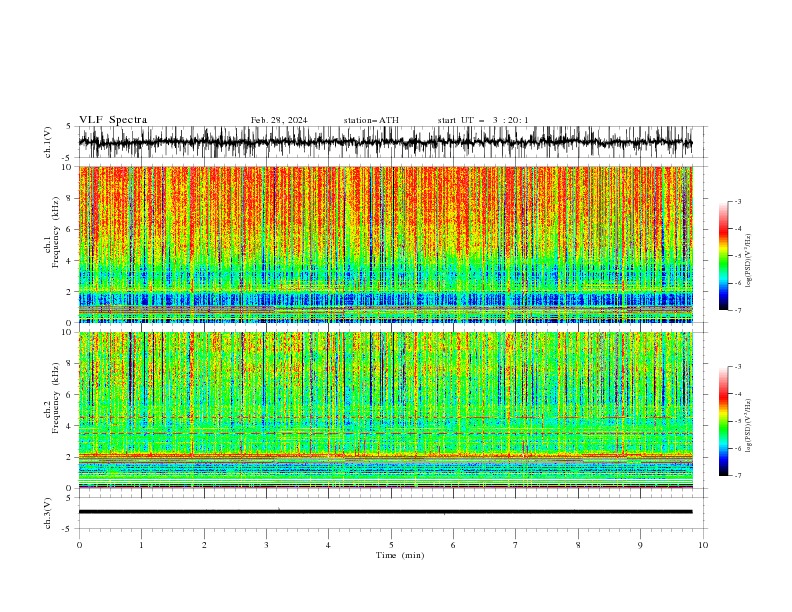Click the "Time (min)" axis label

pyautogui.click(x=400, y=555)
